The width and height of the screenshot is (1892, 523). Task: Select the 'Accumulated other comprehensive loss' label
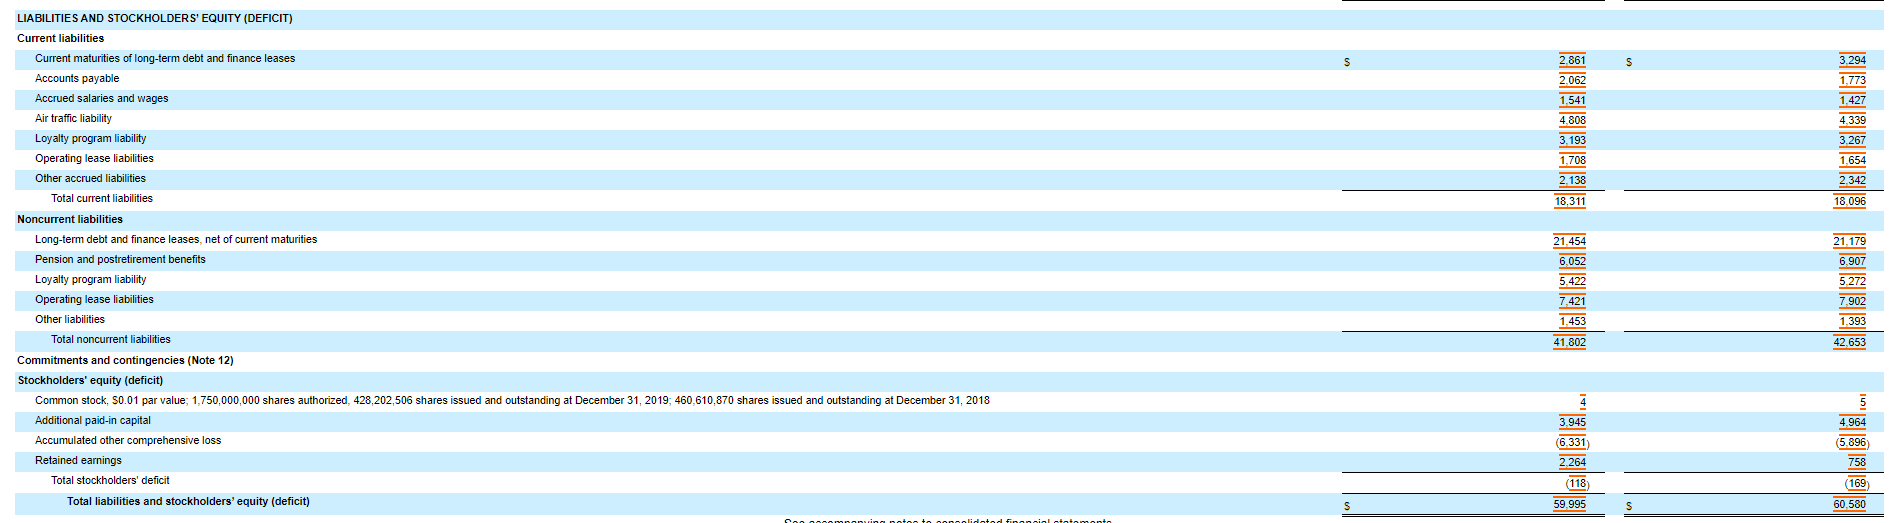128,440
